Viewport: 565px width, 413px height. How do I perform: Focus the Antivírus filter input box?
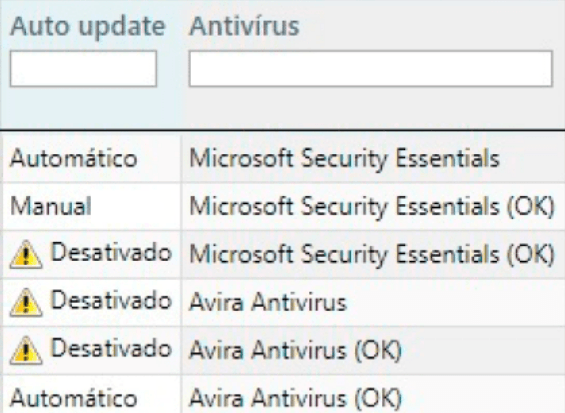[x=370, y=68]
